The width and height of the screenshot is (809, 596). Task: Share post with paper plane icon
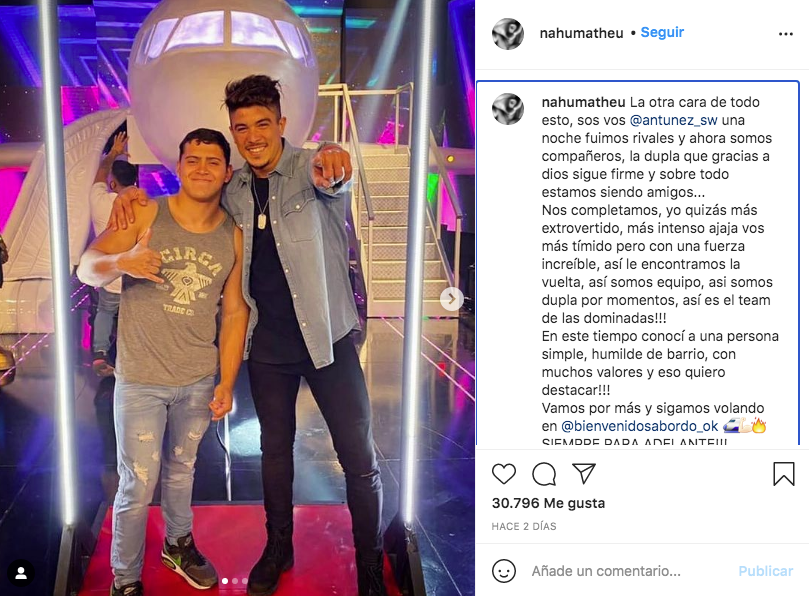pos(584,473)
